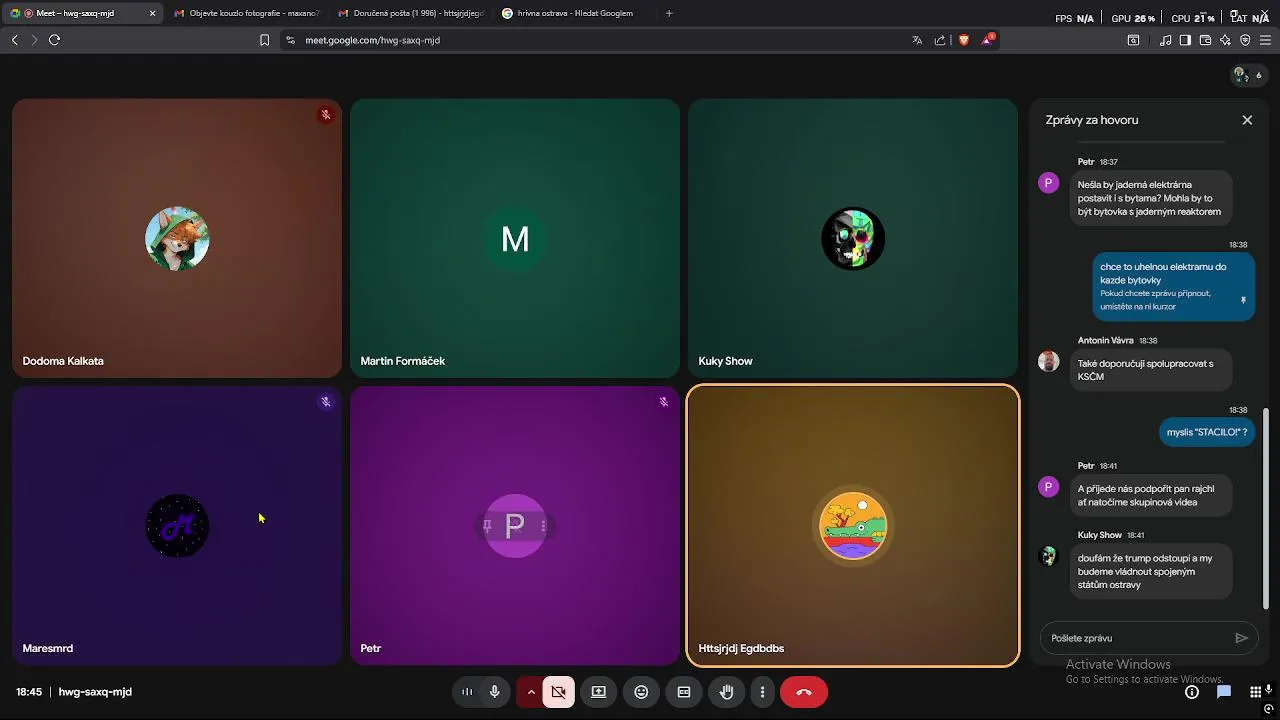This screenshot has width=1280, height=720.
Task: Click the Maresmrd participant avatar
Action: pos(177,526)
